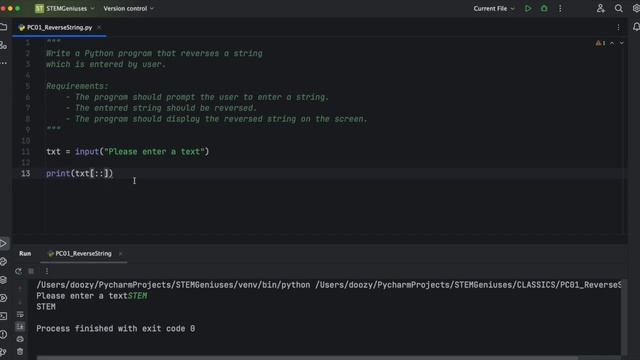This screenshot has width=640, height=360.
Task: Close the PC01_ReverseString run tab
Action: 120,254
